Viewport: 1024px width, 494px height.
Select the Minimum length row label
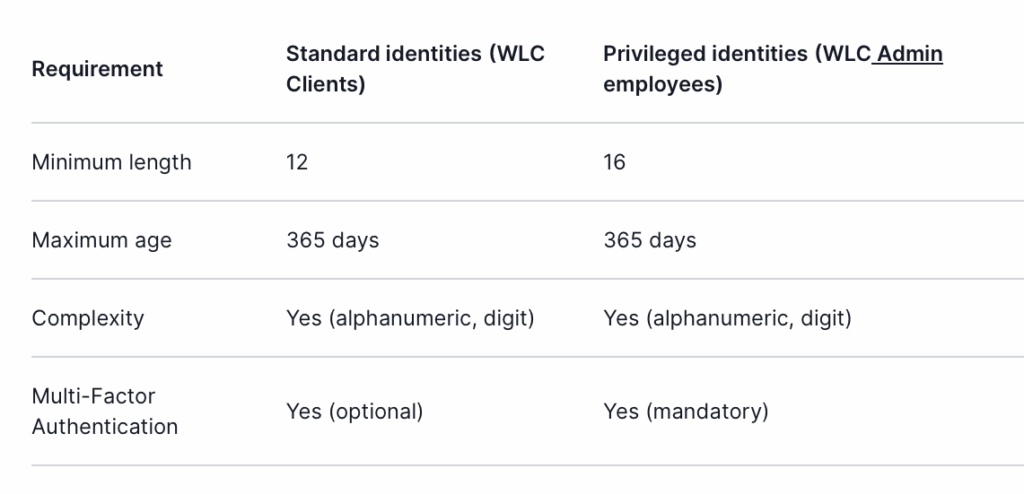point(112,162)
